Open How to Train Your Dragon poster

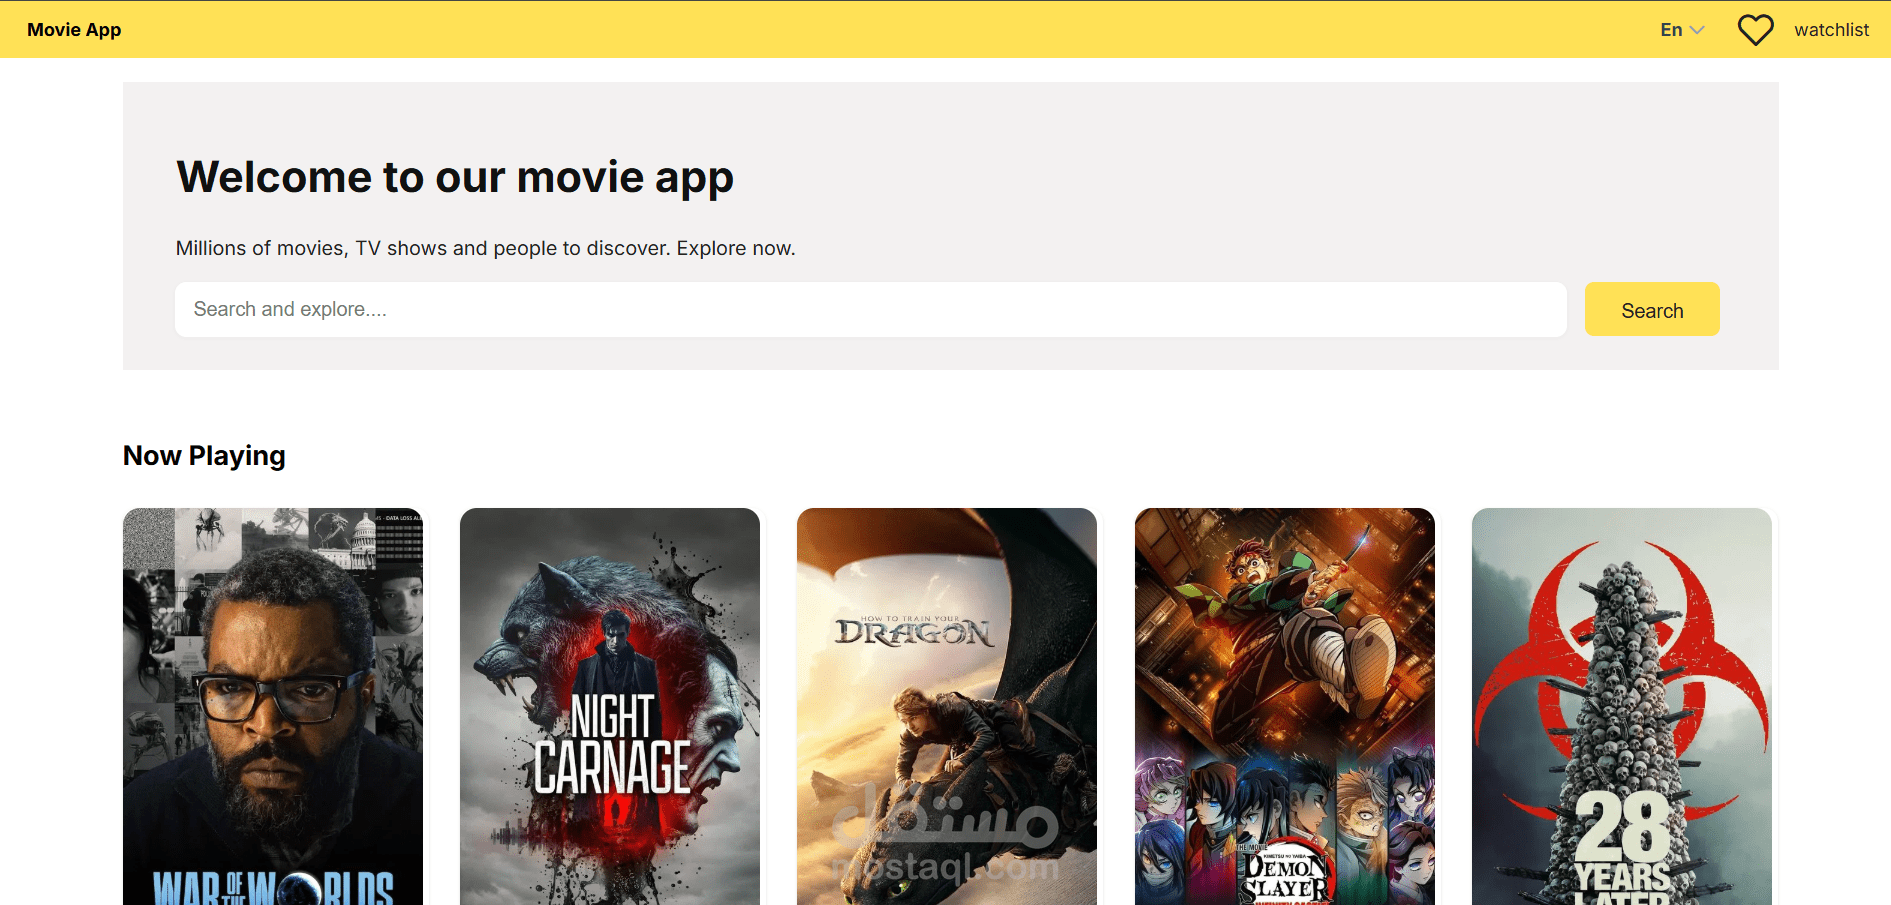pyautogui.click(x=947, y=707)
